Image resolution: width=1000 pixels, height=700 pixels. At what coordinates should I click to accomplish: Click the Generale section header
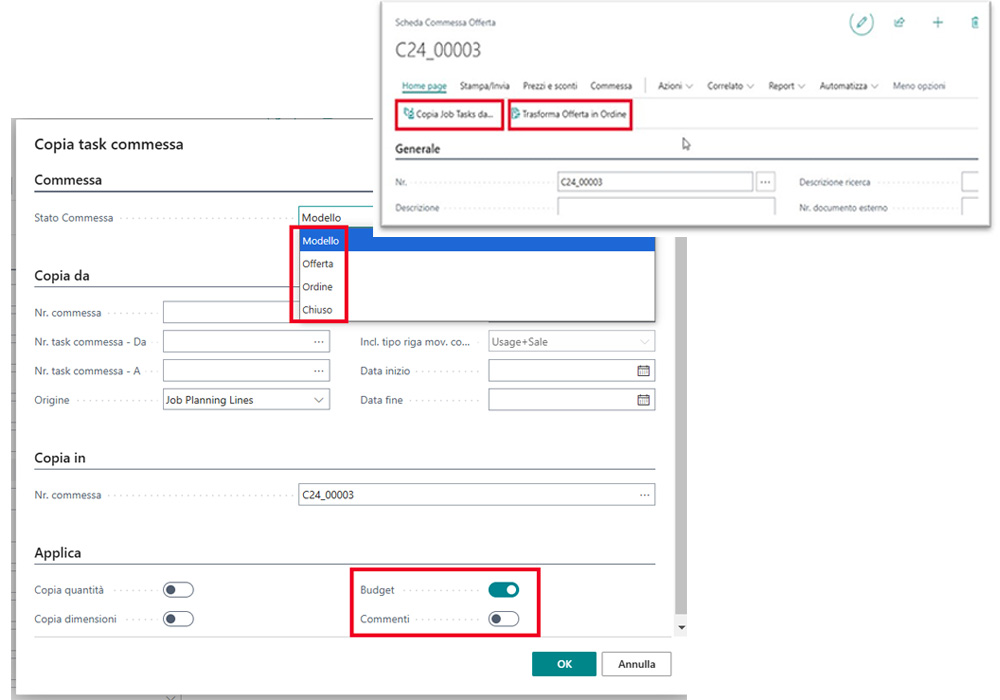point(418,149)
